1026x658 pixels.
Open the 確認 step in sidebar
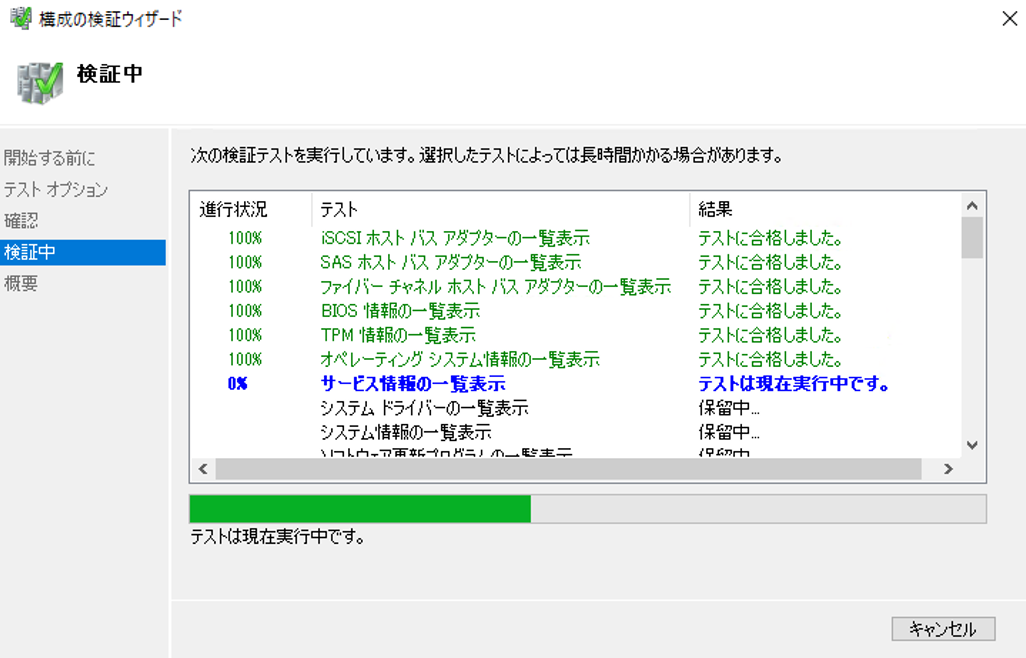(22, 220)
